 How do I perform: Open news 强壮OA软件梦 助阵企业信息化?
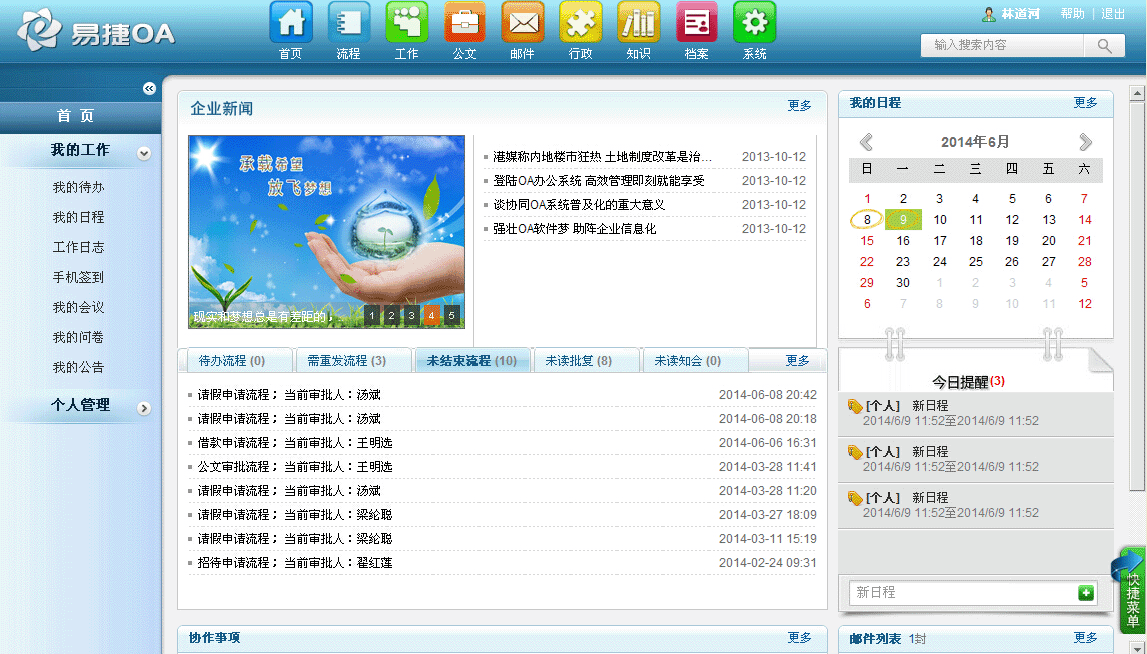tap(574, 229)
